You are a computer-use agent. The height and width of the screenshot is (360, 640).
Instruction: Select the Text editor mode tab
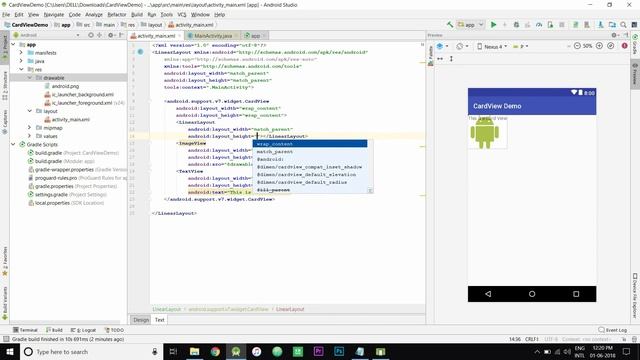click(160, 320)
